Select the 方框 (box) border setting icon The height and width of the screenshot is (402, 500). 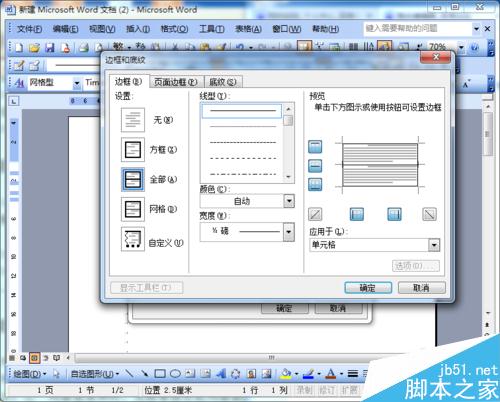pos(133,150)
